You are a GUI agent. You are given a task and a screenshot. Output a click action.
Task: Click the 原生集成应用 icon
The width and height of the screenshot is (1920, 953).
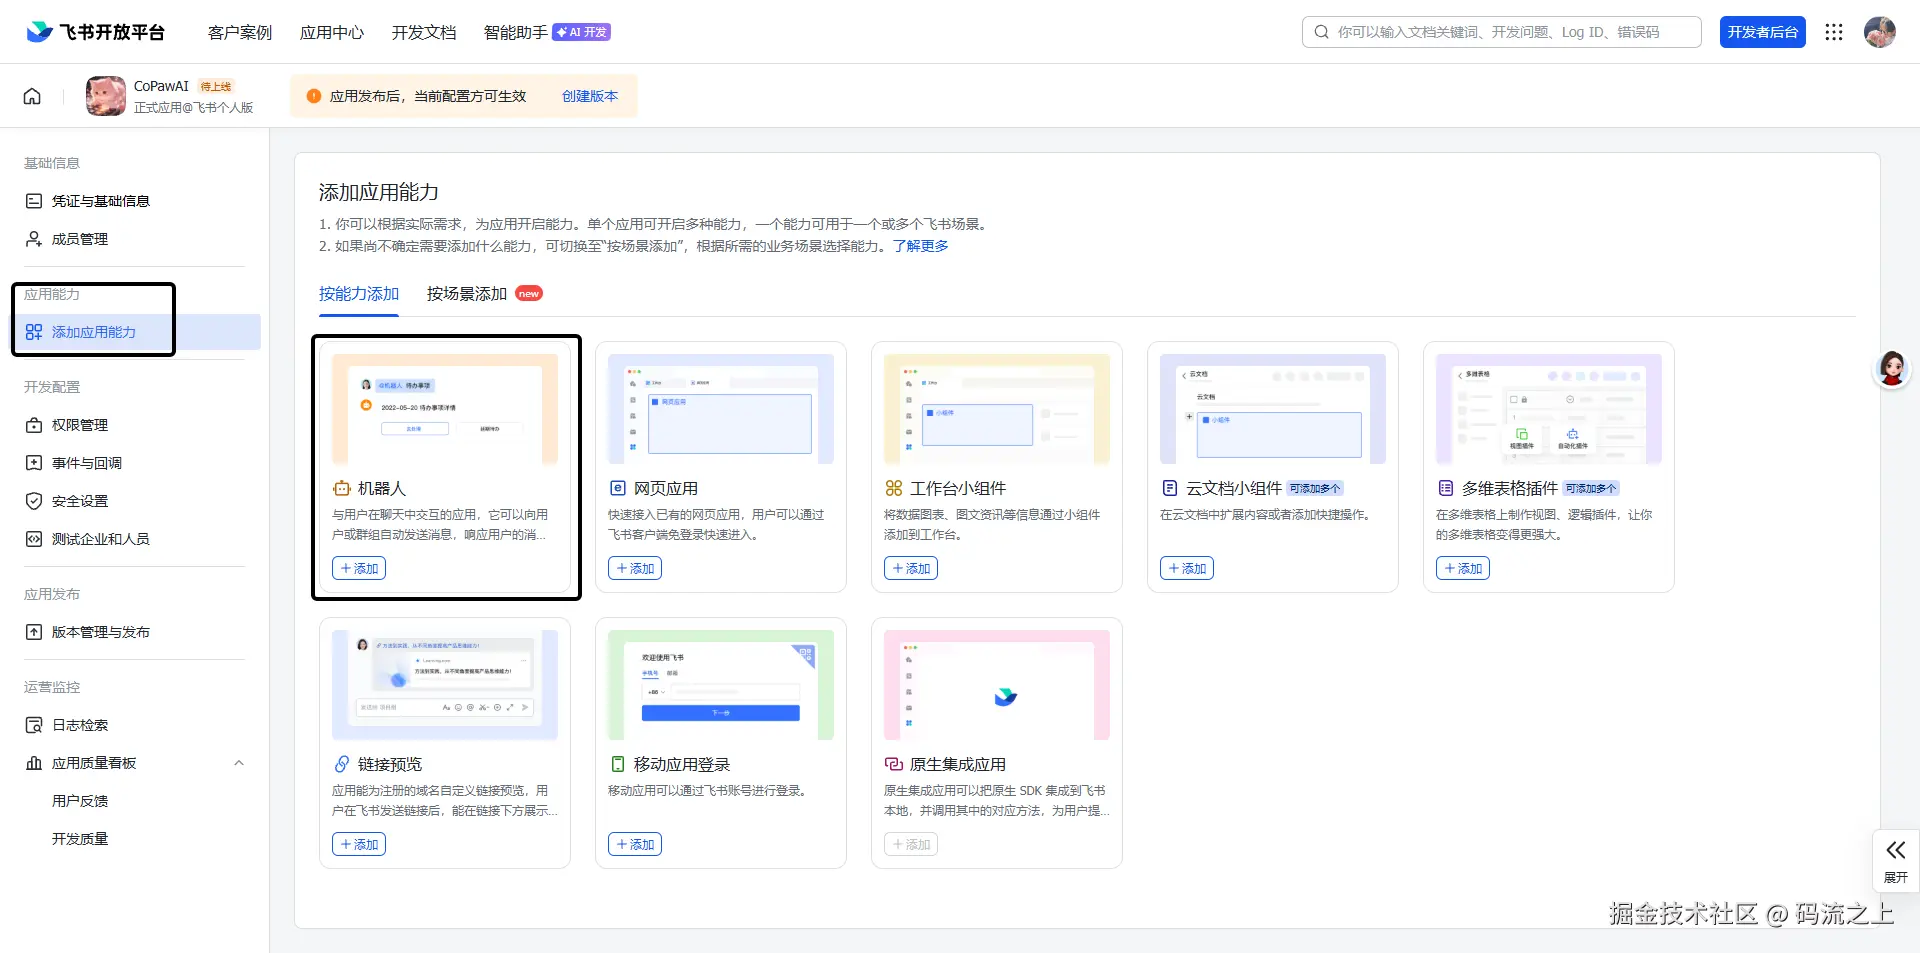coord(894,764)
